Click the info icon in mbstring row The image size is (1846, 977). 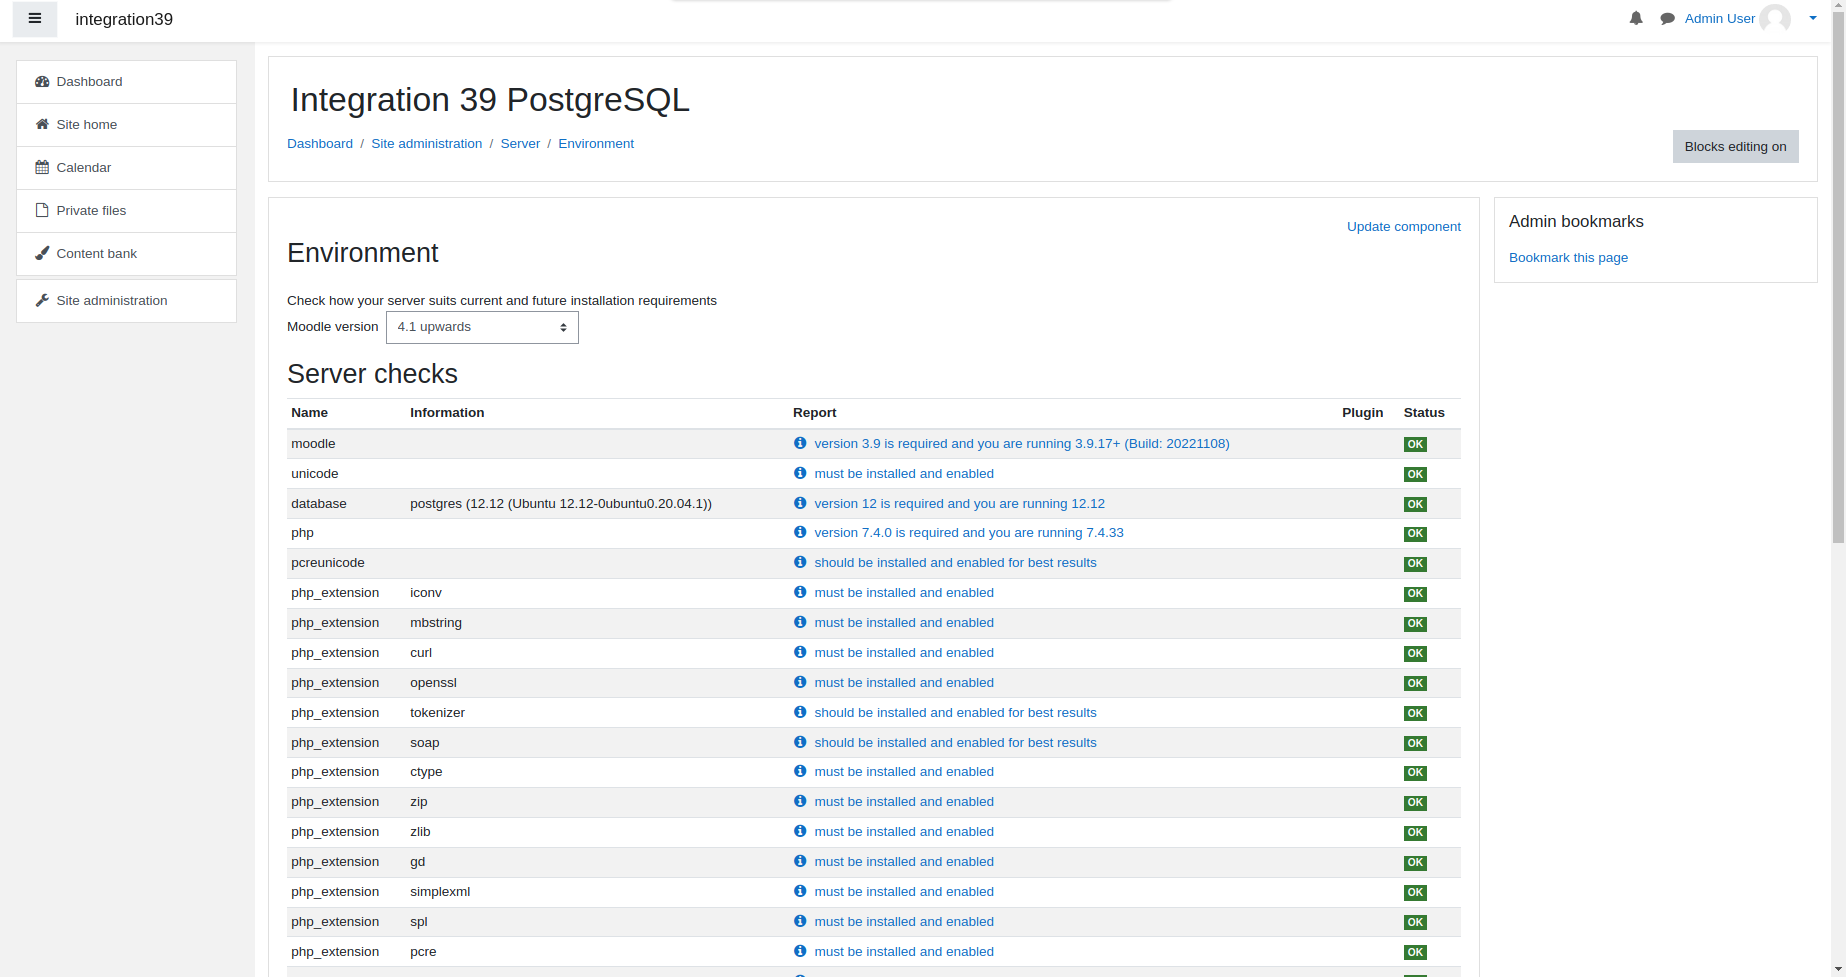800,622
